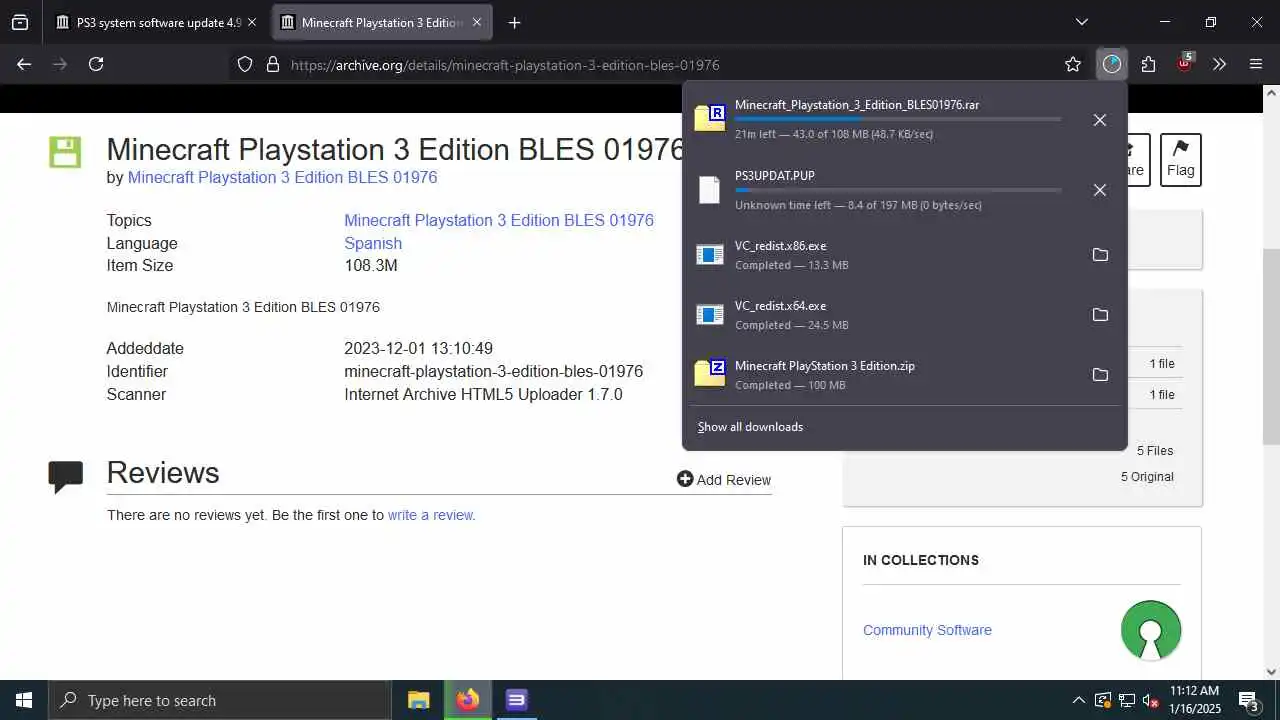Toggle the Firefox downloads toolbar button

(x=1112, y=64)
